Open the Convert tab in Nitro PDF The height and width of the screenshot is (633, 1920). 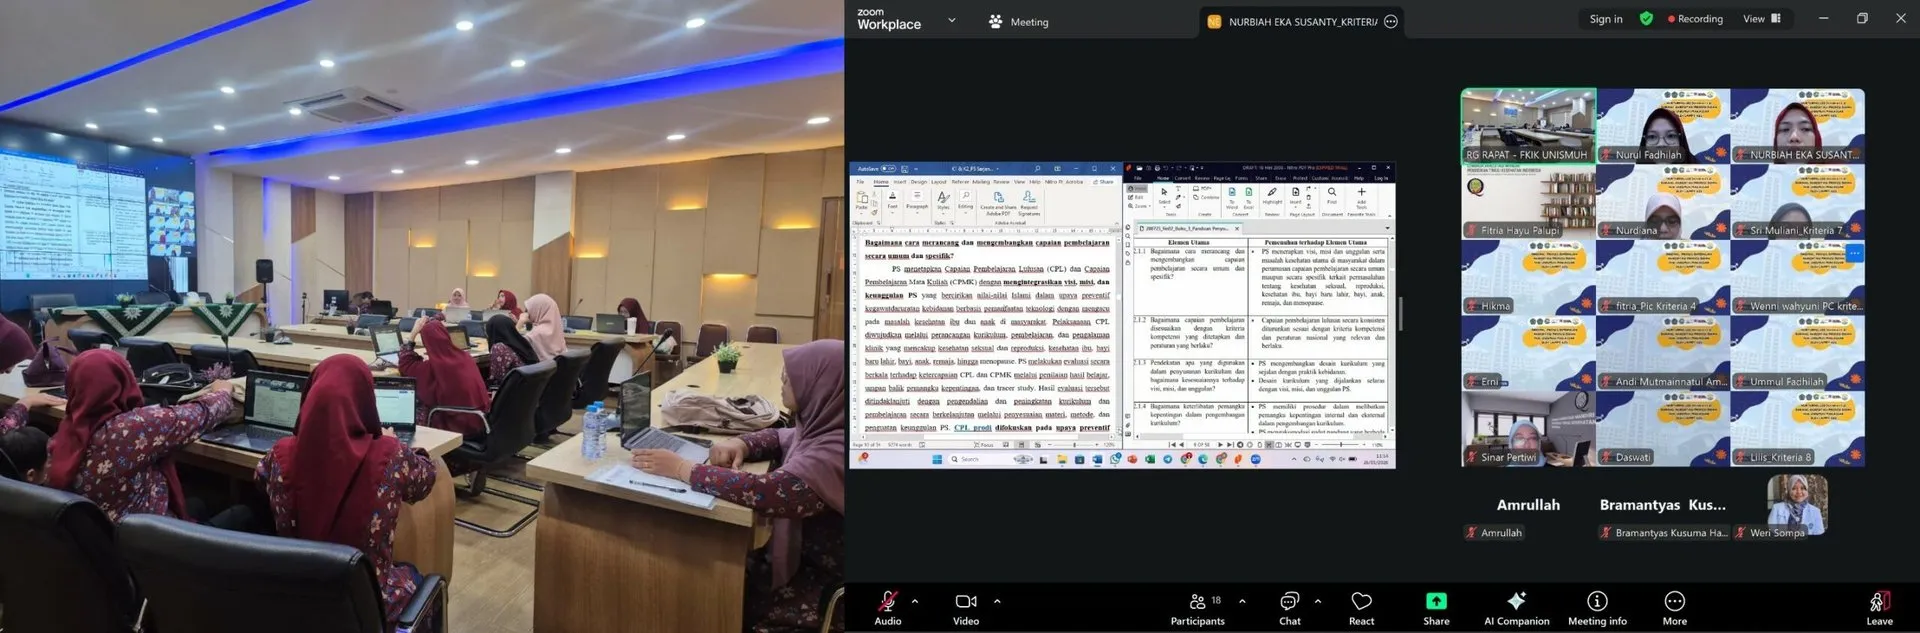[1183, 178]
